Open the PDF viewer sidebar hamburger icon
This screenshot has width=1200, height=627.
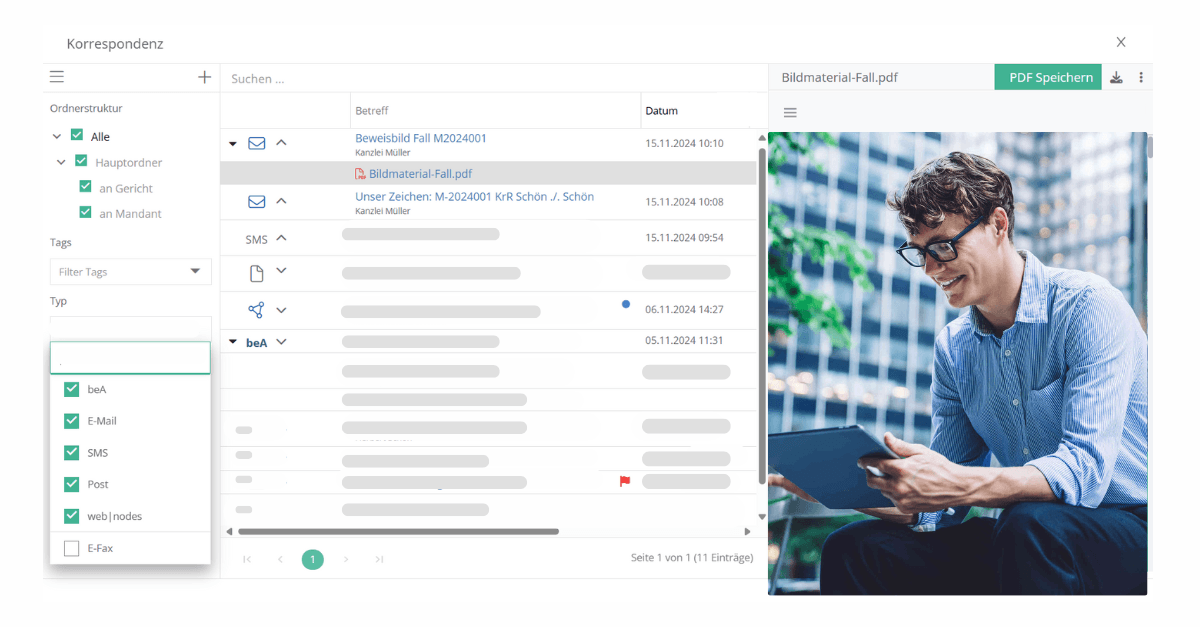(790, 112)
